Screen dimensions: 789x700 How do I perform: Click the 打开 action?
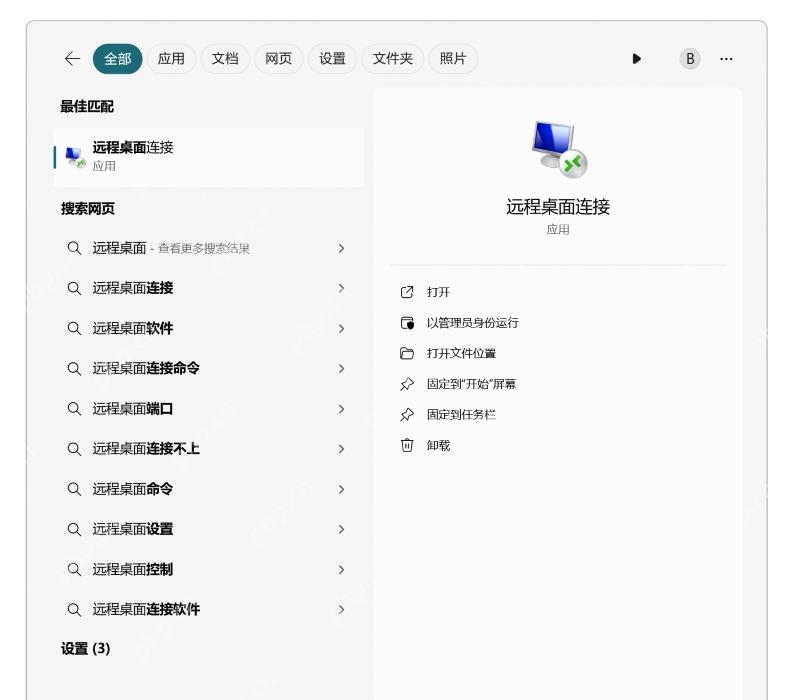coord(438,292)
